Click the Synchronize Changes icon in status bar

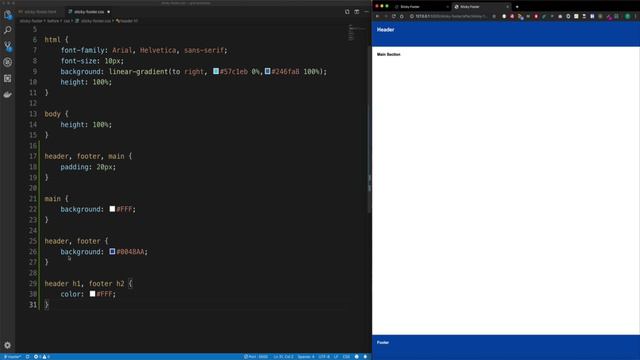tap(27, 357)
